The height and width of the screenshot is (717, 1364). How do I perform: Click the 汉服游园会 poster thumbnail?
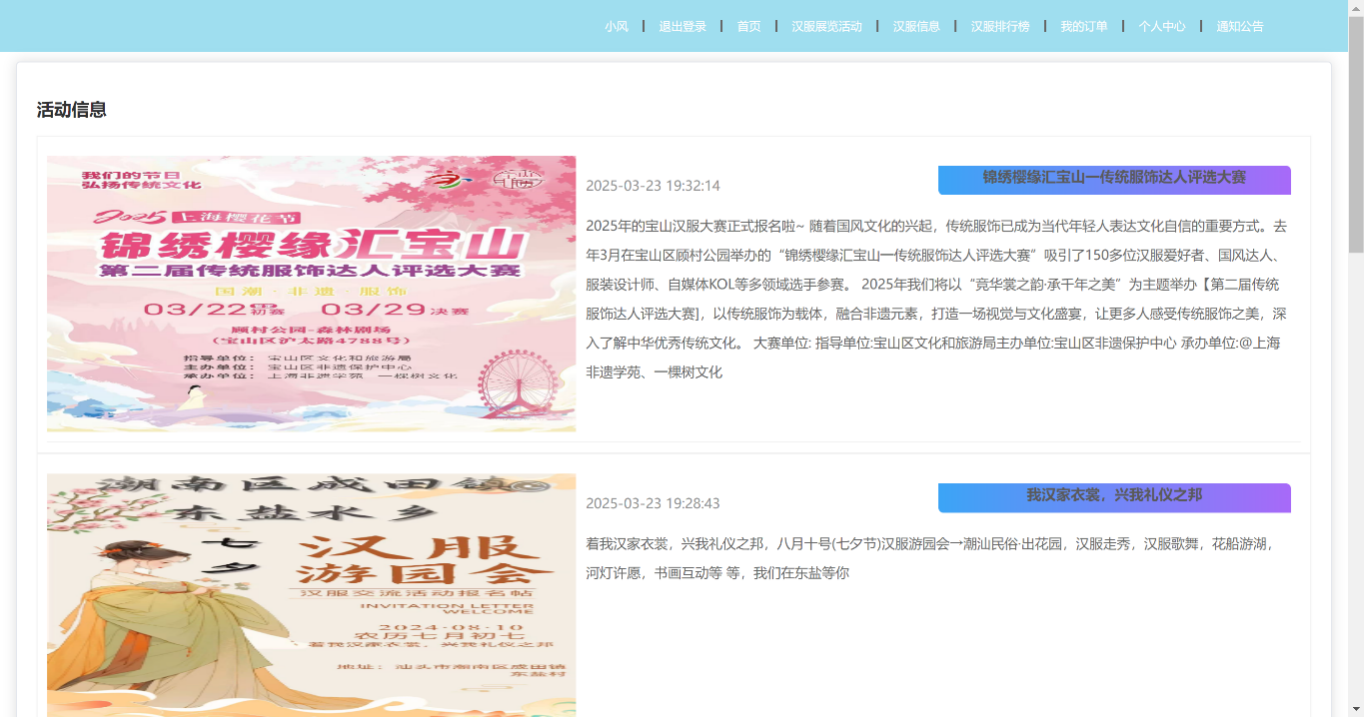[311, 595]
